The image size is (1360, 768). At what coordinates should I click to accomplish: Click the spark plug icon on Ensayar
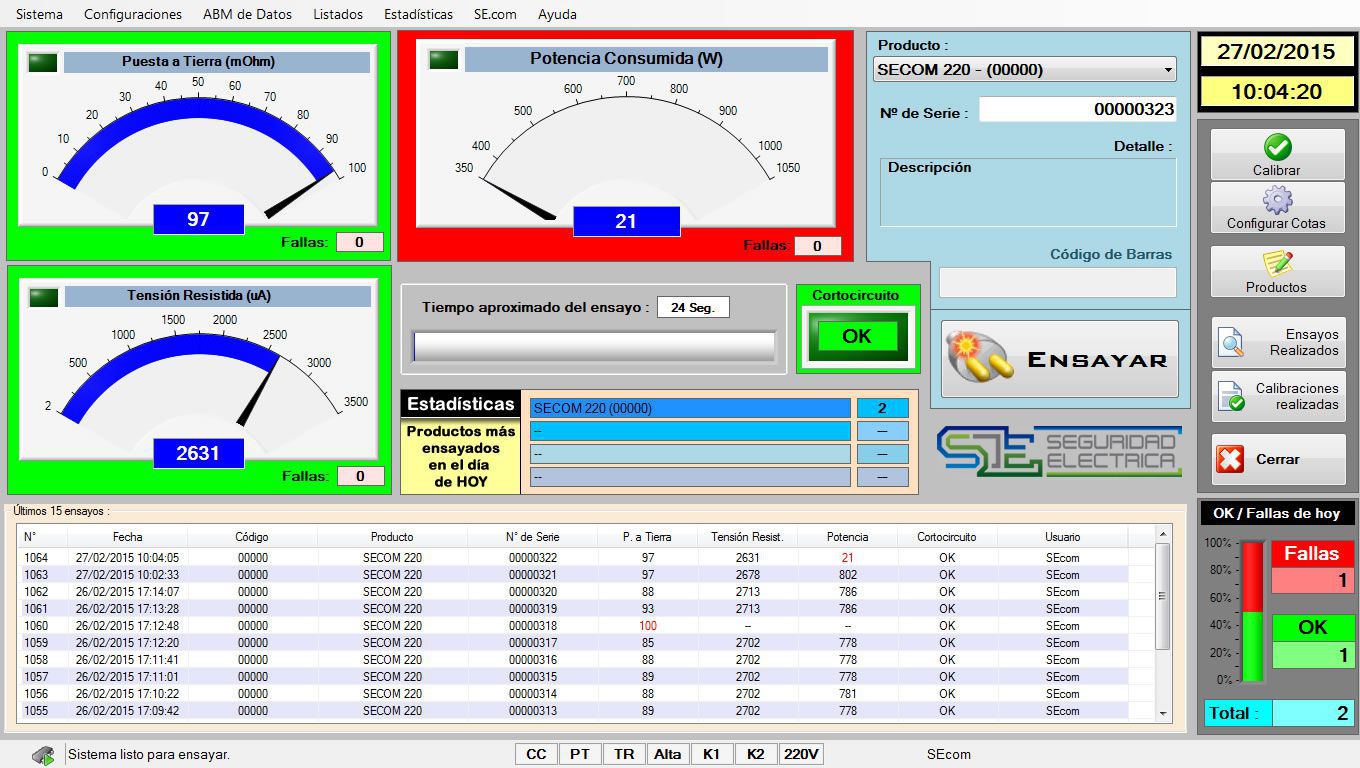point(979,359)
